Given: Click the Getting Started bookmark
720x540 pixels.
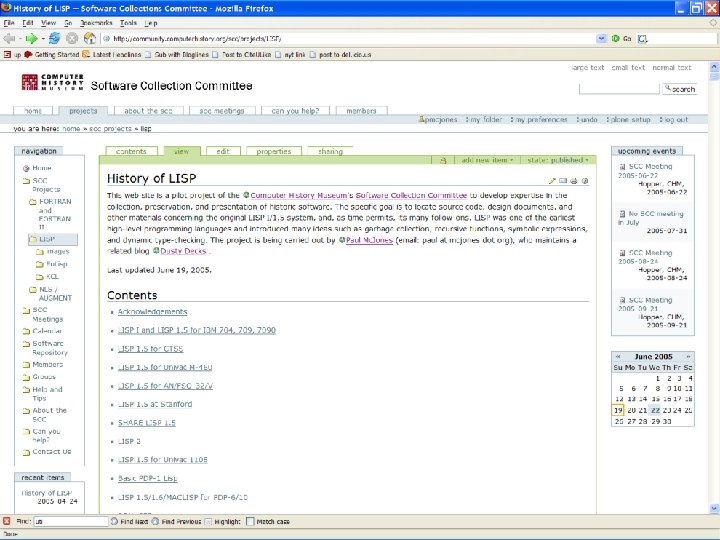Looking at the screenshot, I should pos(52,55).
